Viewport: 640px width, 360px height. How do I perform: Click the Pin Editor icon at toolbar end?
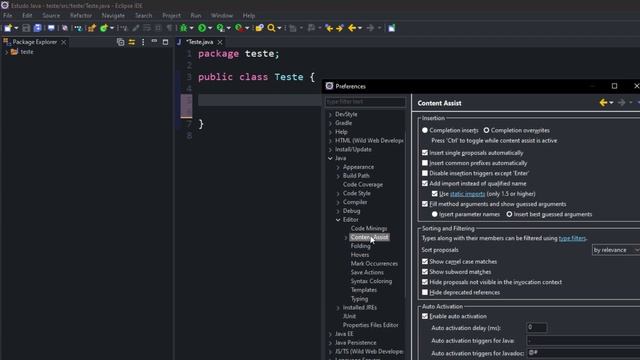tap(391, 28)
